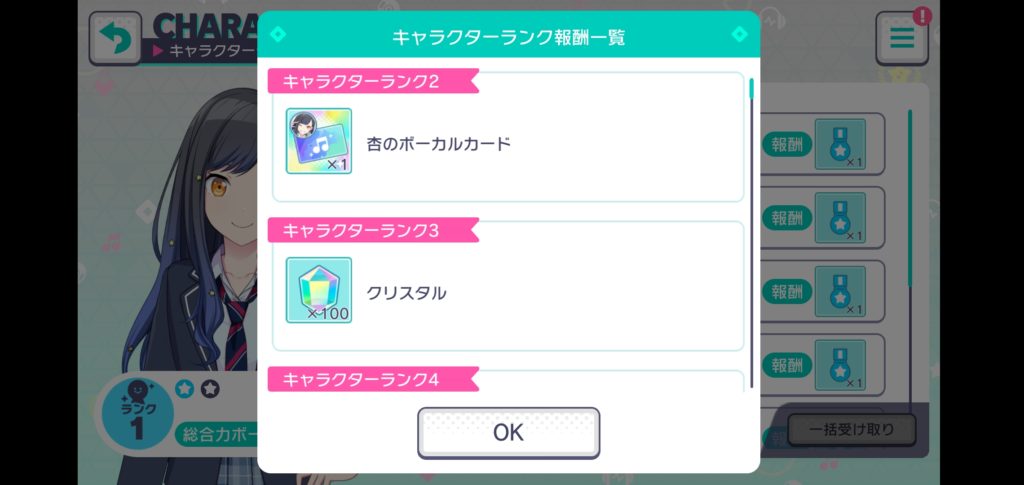Click An's vocal card reward icon
1024x485 pixels.
(x=319, y=141)
